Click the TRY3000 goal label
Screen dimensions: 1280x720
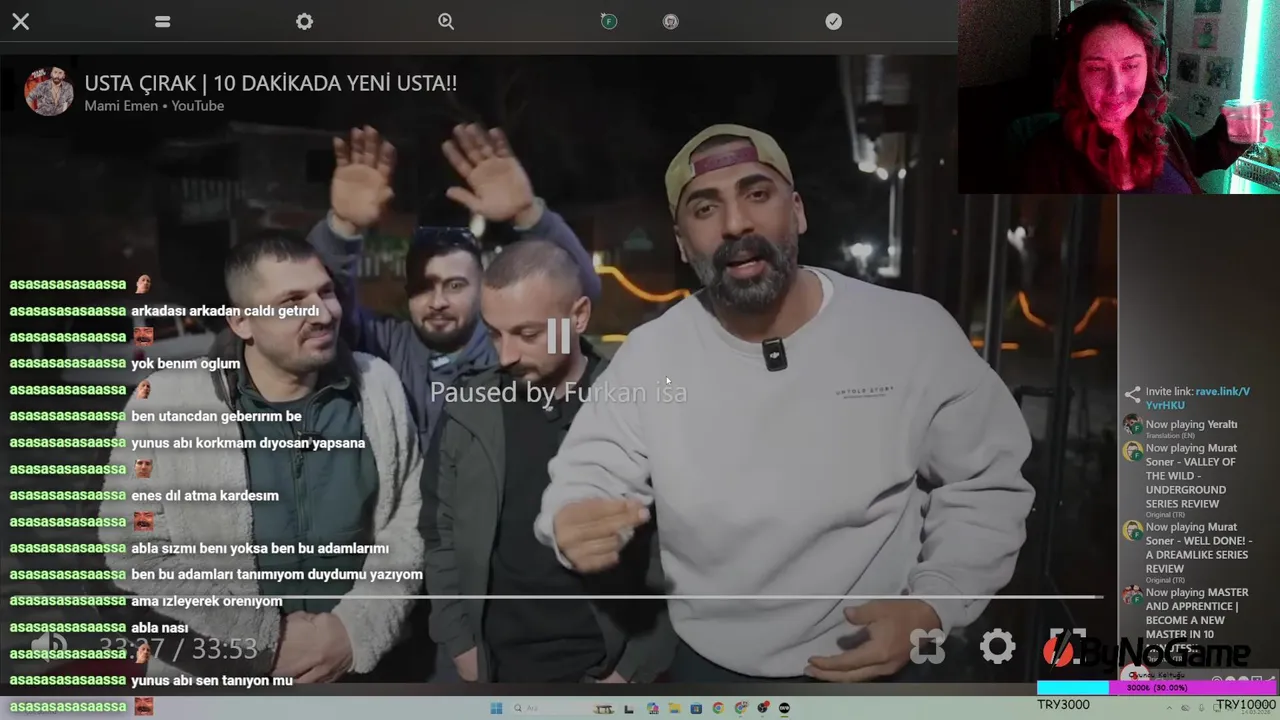click(x=1063, y=705)
